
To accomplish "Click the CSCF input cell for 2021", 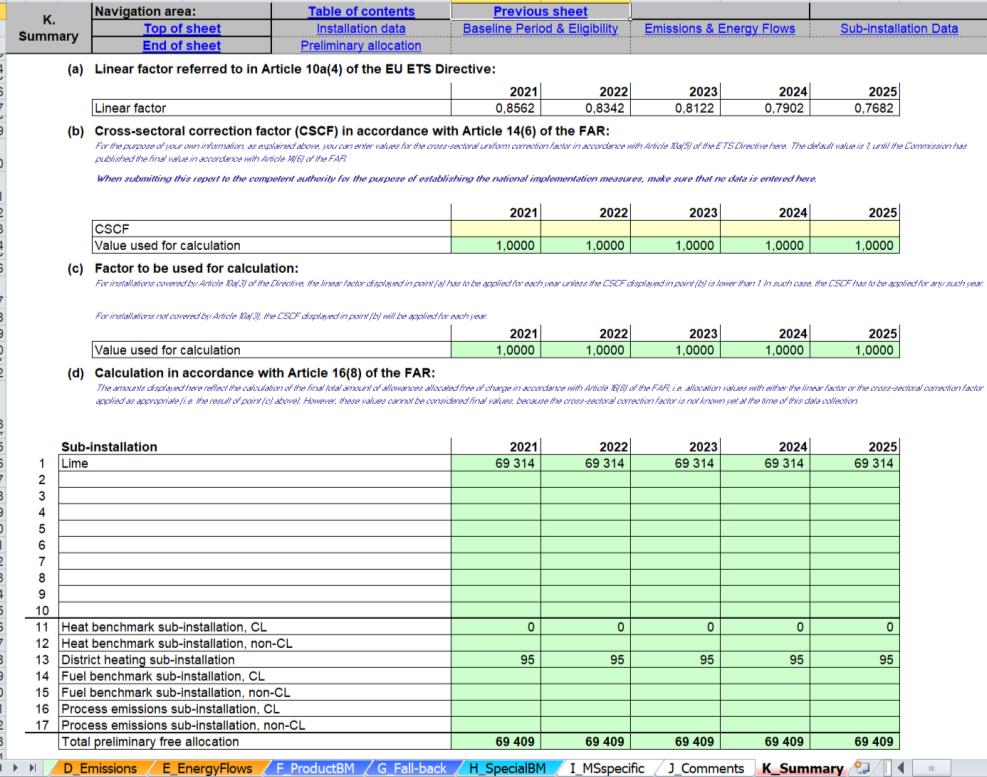I will [x=495, y=229].
